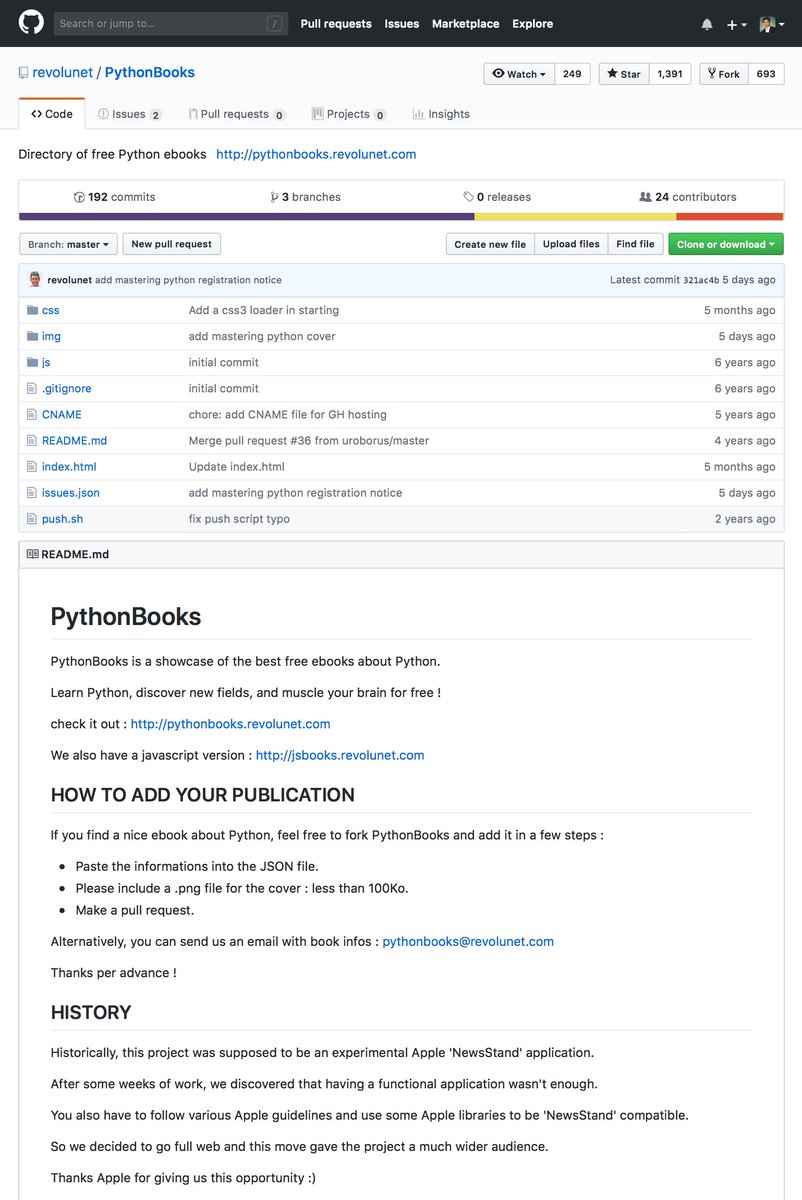Click the 'HISTORY' heading

pyautogui.click(x=91, y=1012)
